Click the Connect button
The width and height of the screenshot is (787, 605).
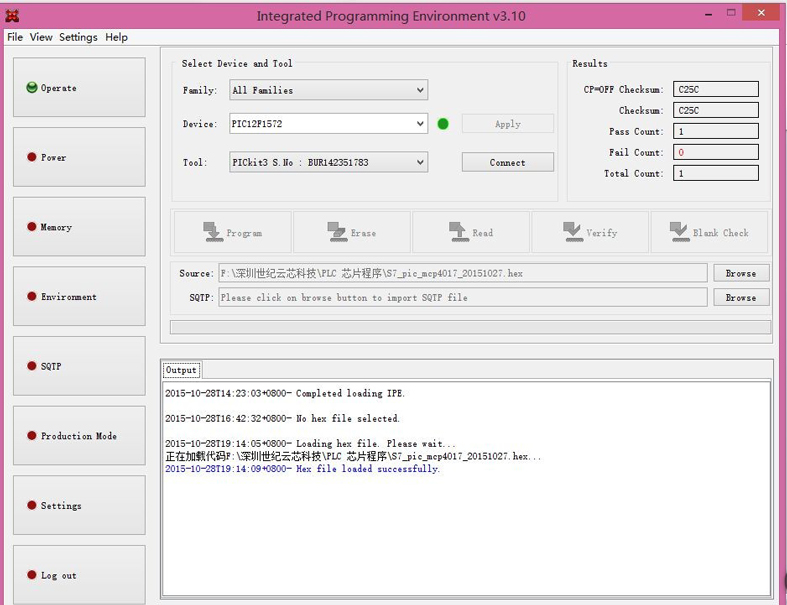[507, 162]
